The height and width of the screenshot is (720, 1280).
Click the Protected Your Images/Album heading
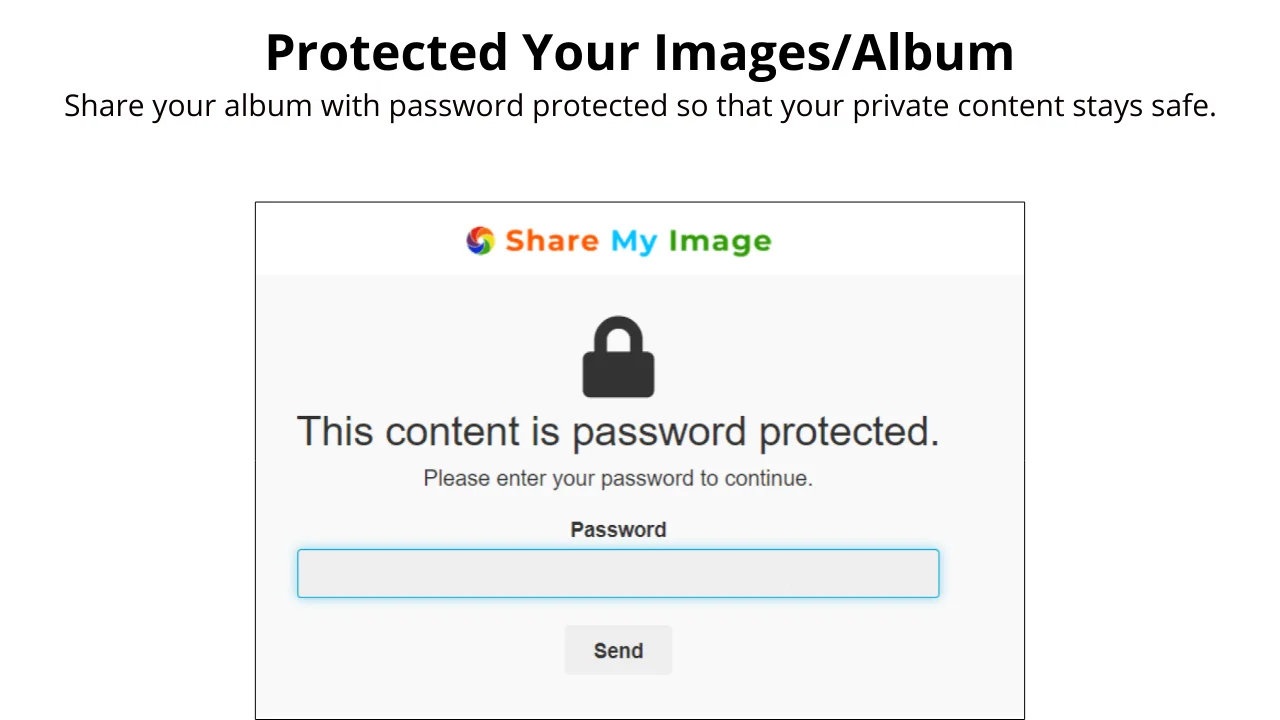[x=639, y=52]
